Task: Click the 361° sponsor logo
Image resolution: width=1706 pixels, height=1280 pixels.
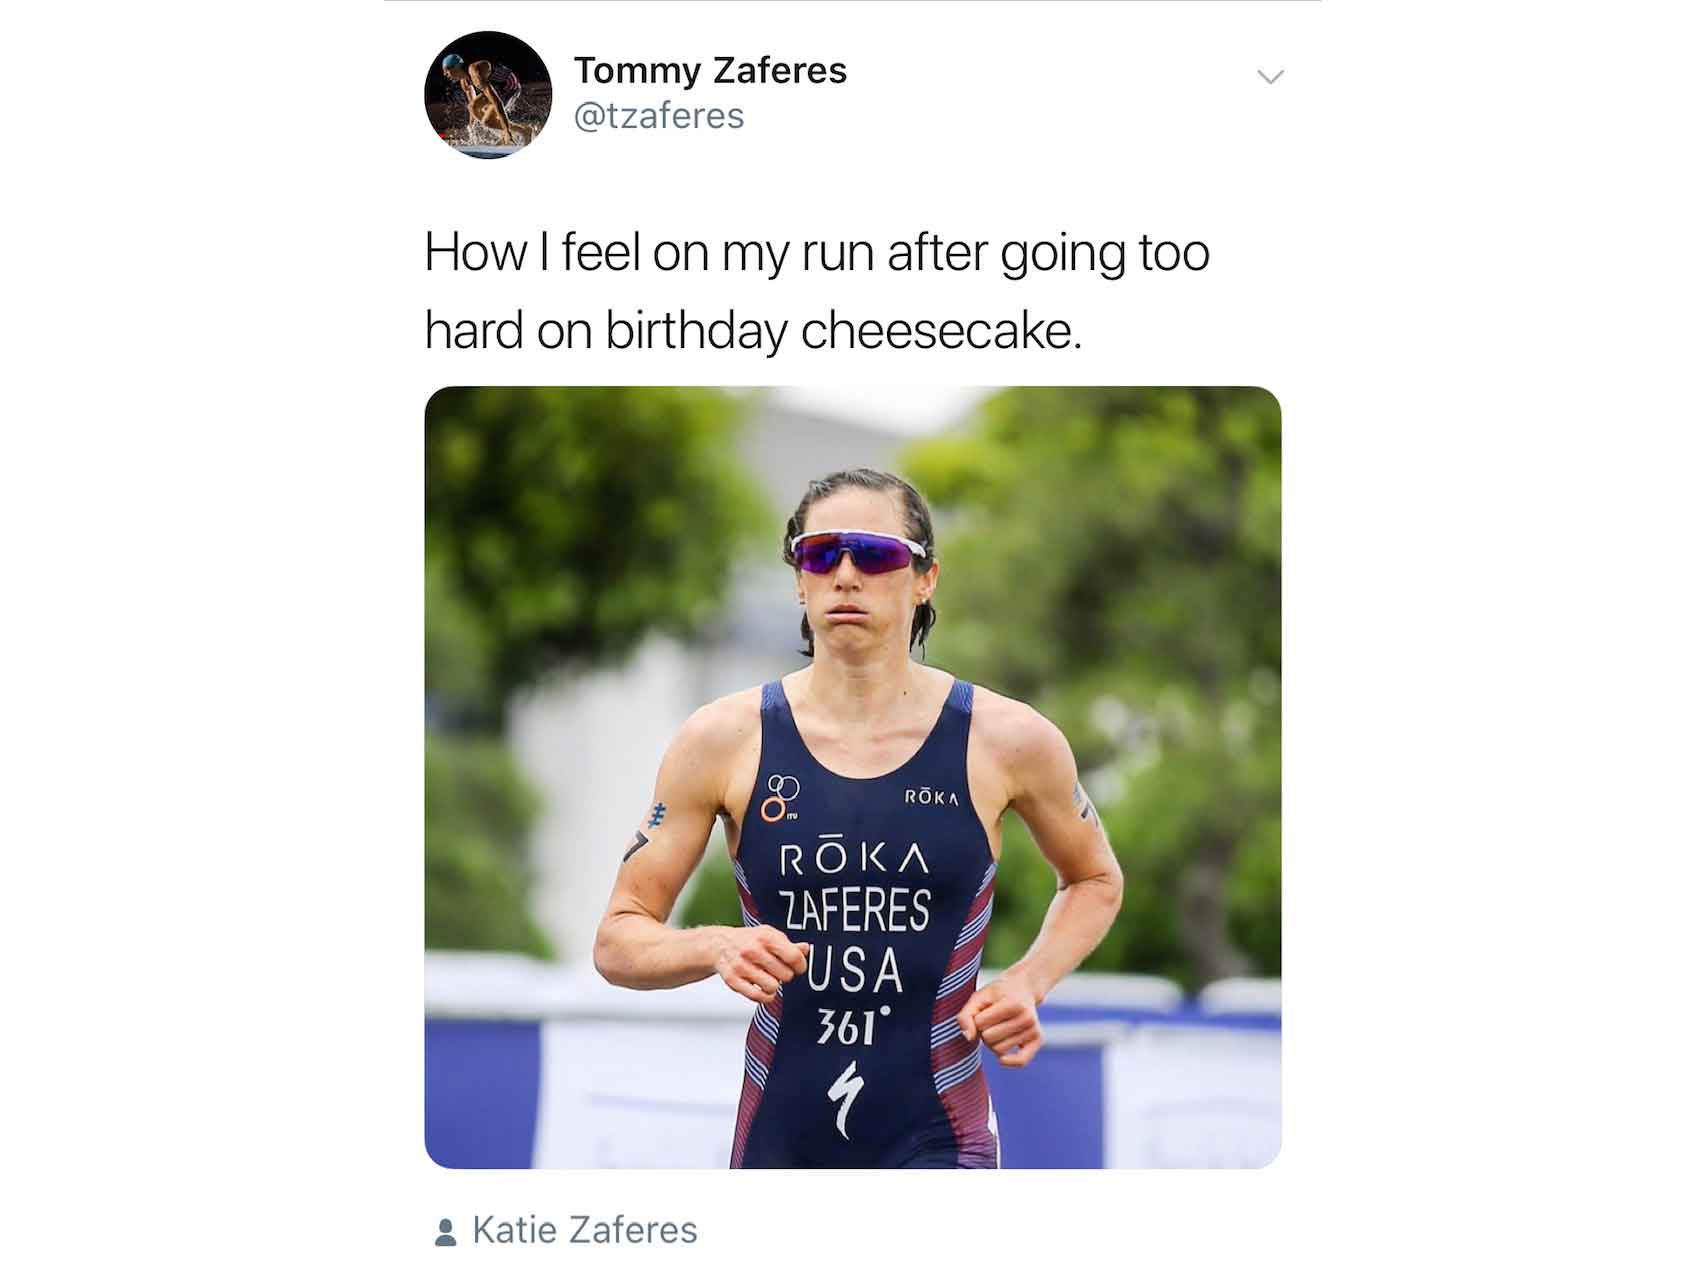Action: tap(853, 1026)
